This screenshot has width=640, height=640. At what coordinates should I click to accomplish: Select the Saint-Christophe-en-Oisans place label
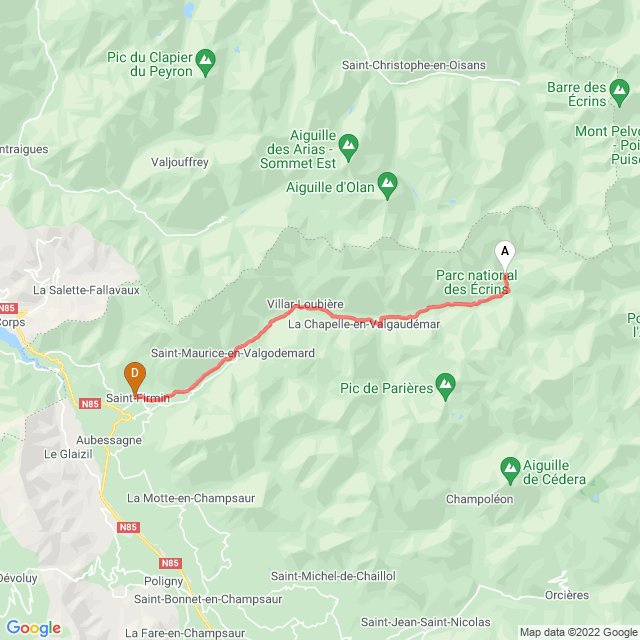[414, 65]
